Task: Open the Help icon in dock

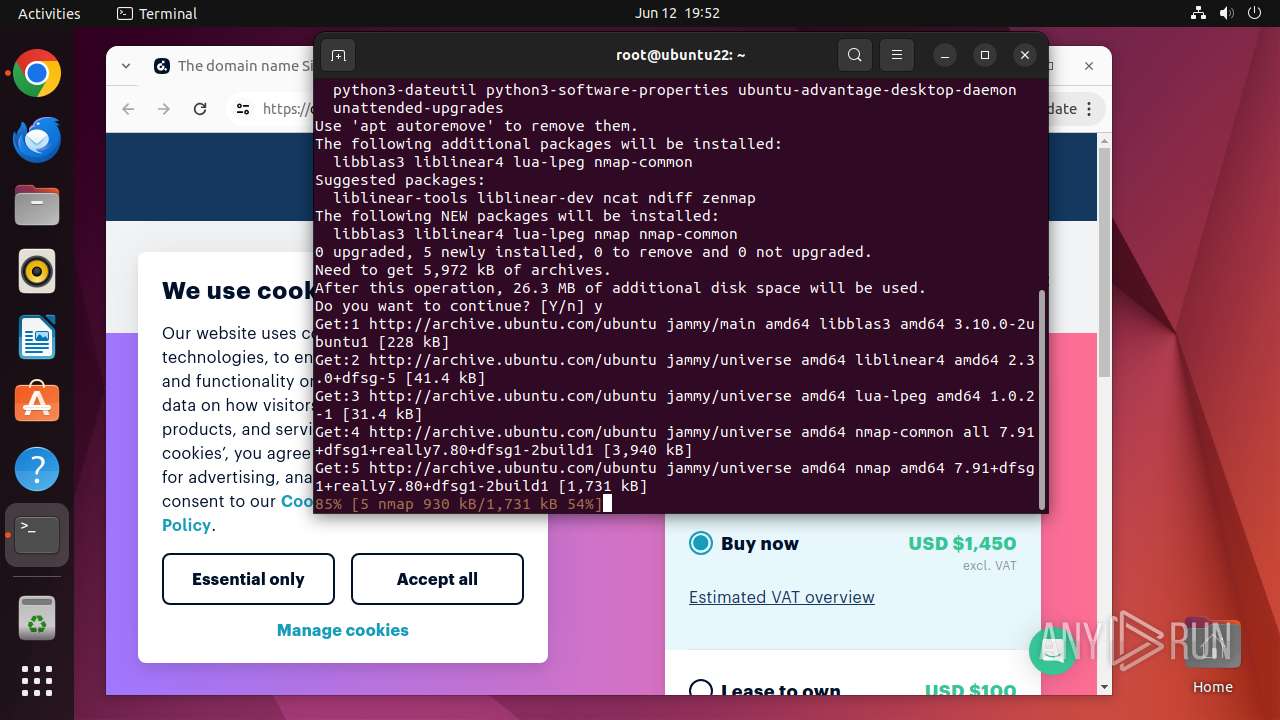Action: coord(37,469)
